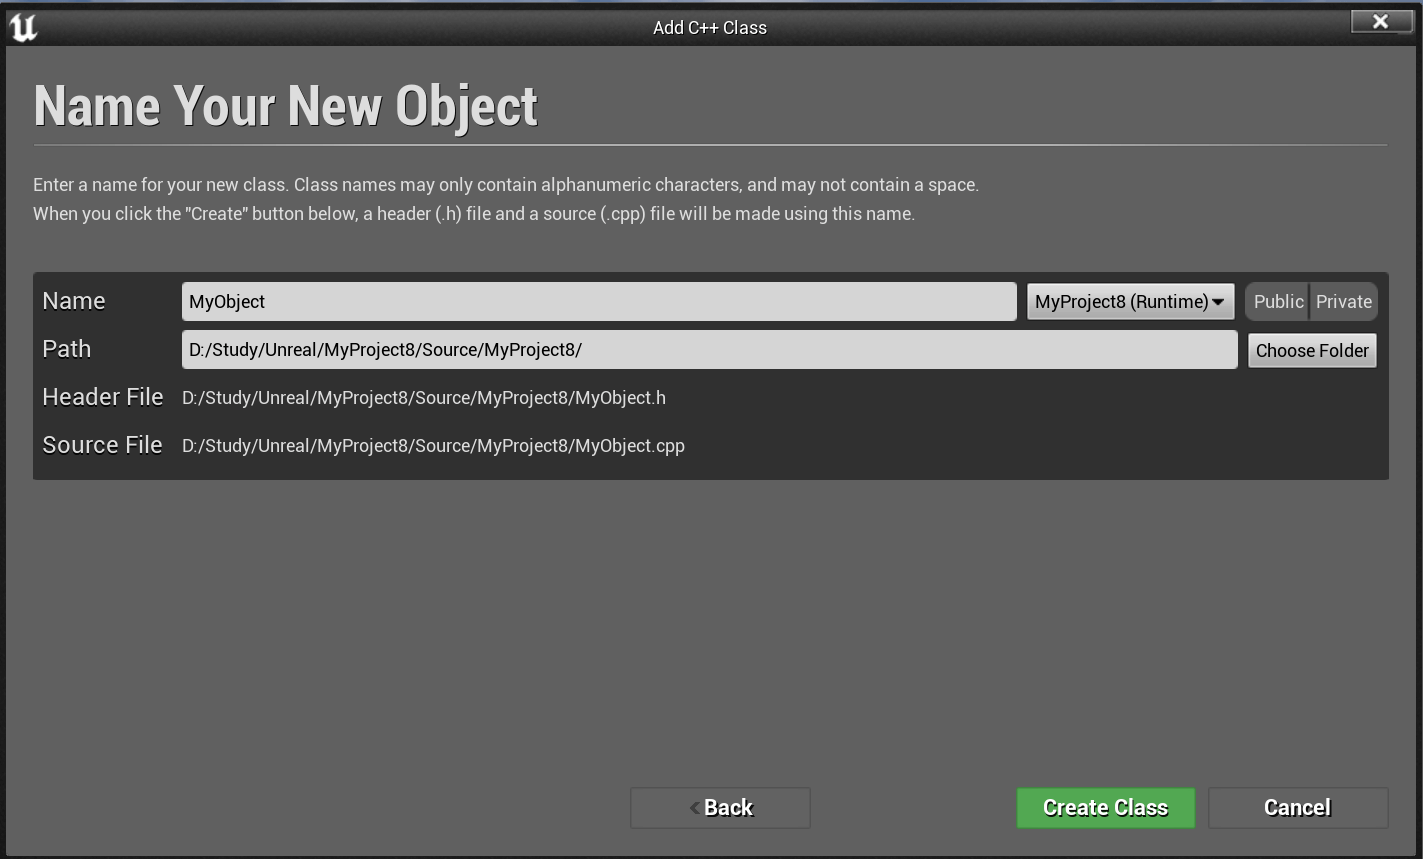1423x859 pixels.
Task: Set class location to Public
Action: click(x=1278, y=301)
